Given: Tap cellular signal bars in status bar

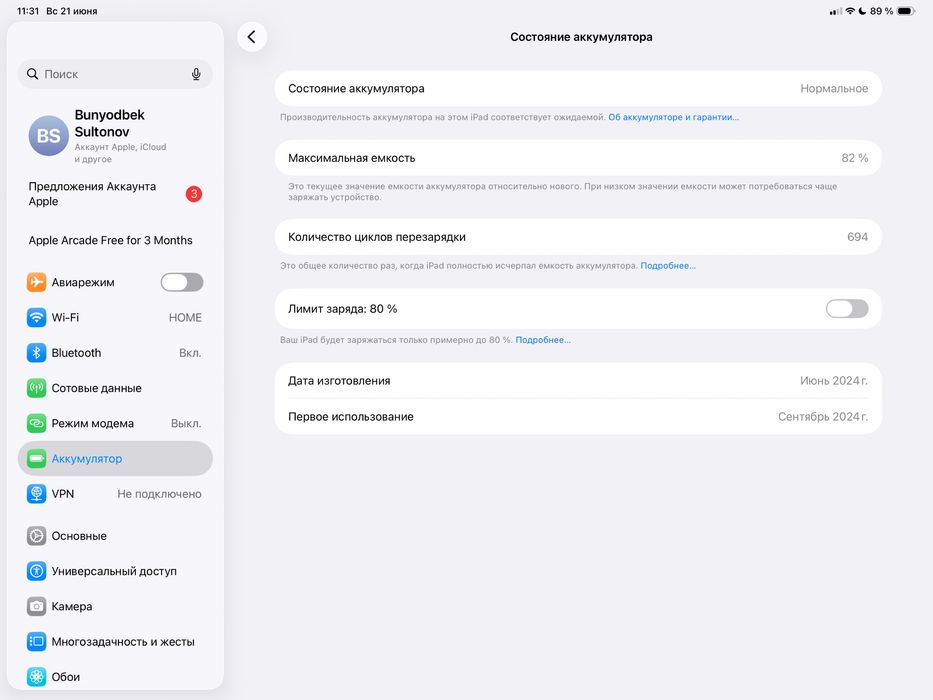Looking at the screenshot, I should 836,11.
